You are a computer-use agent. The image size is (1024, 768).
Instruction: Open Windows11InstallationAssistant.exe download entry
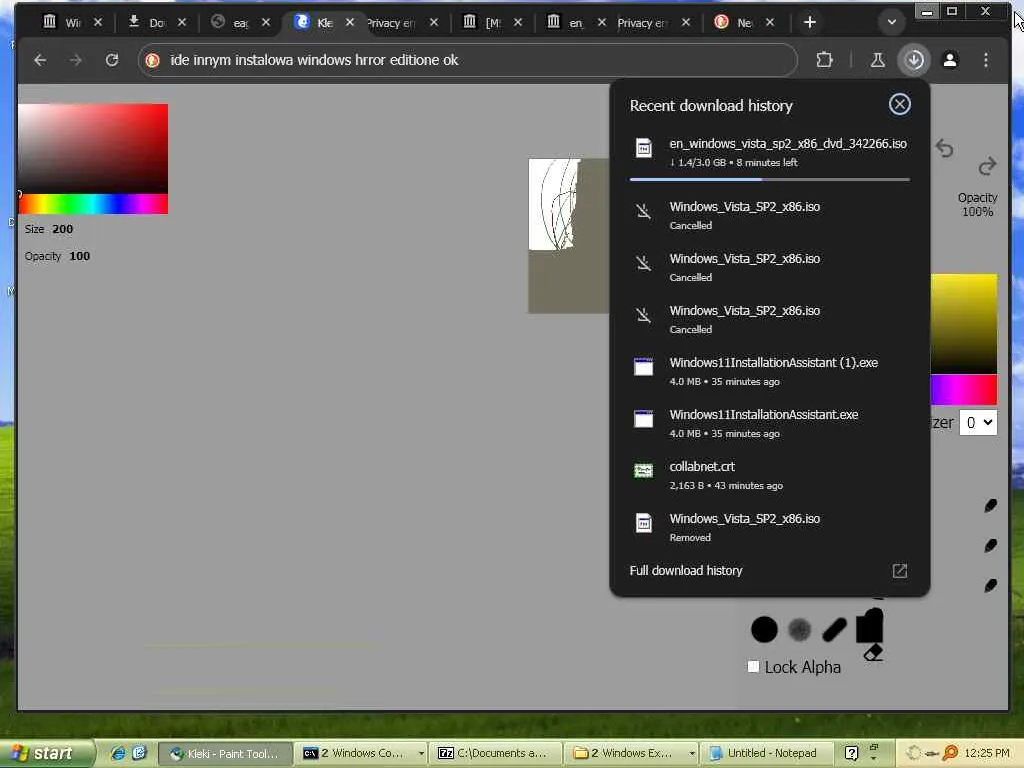(x=769, y=423)
